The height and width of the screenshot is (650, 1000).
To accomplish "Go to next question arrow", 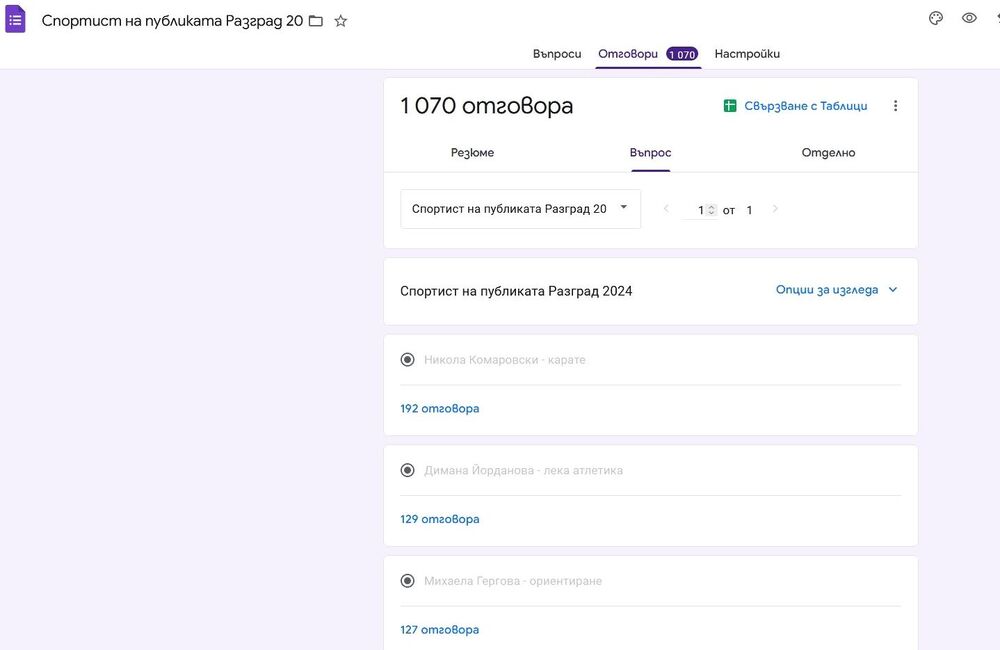I will pos(775,209).
